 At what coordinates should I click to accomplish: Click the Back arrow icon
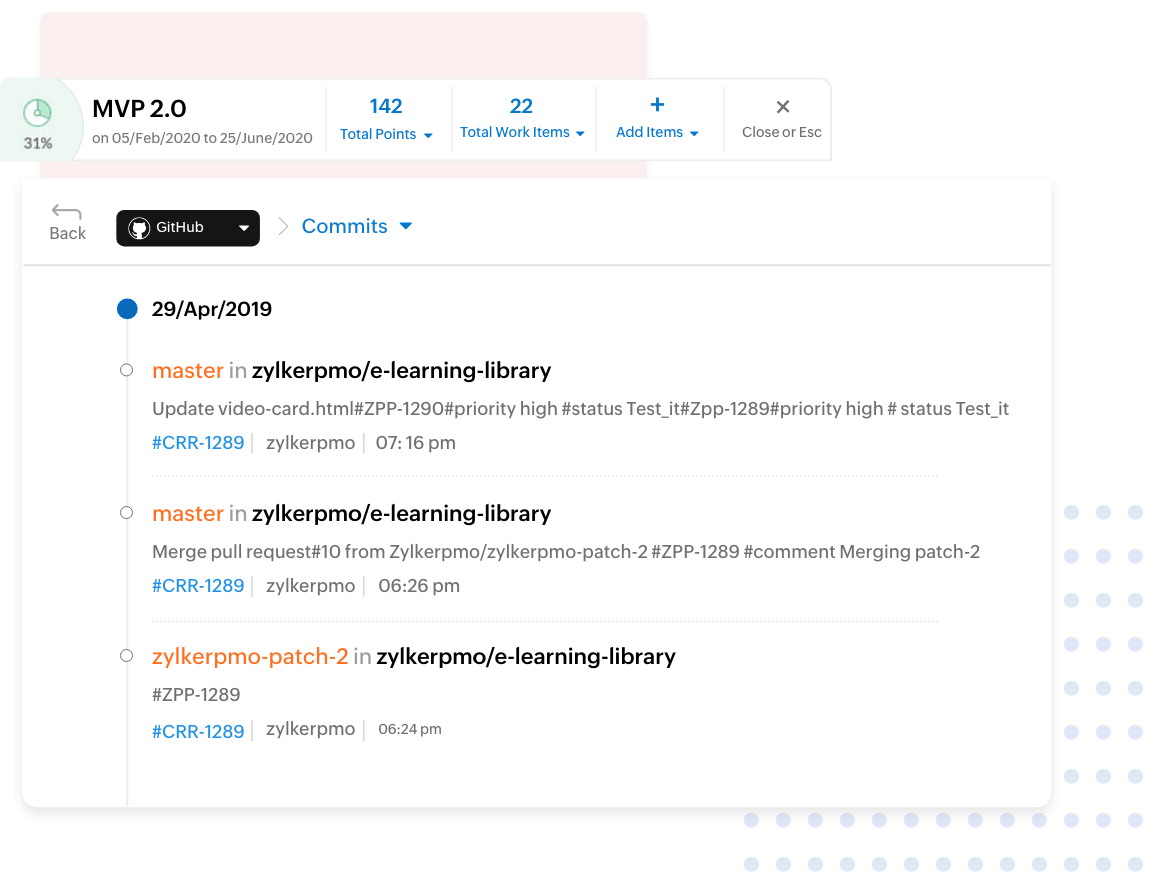(67, 212)
